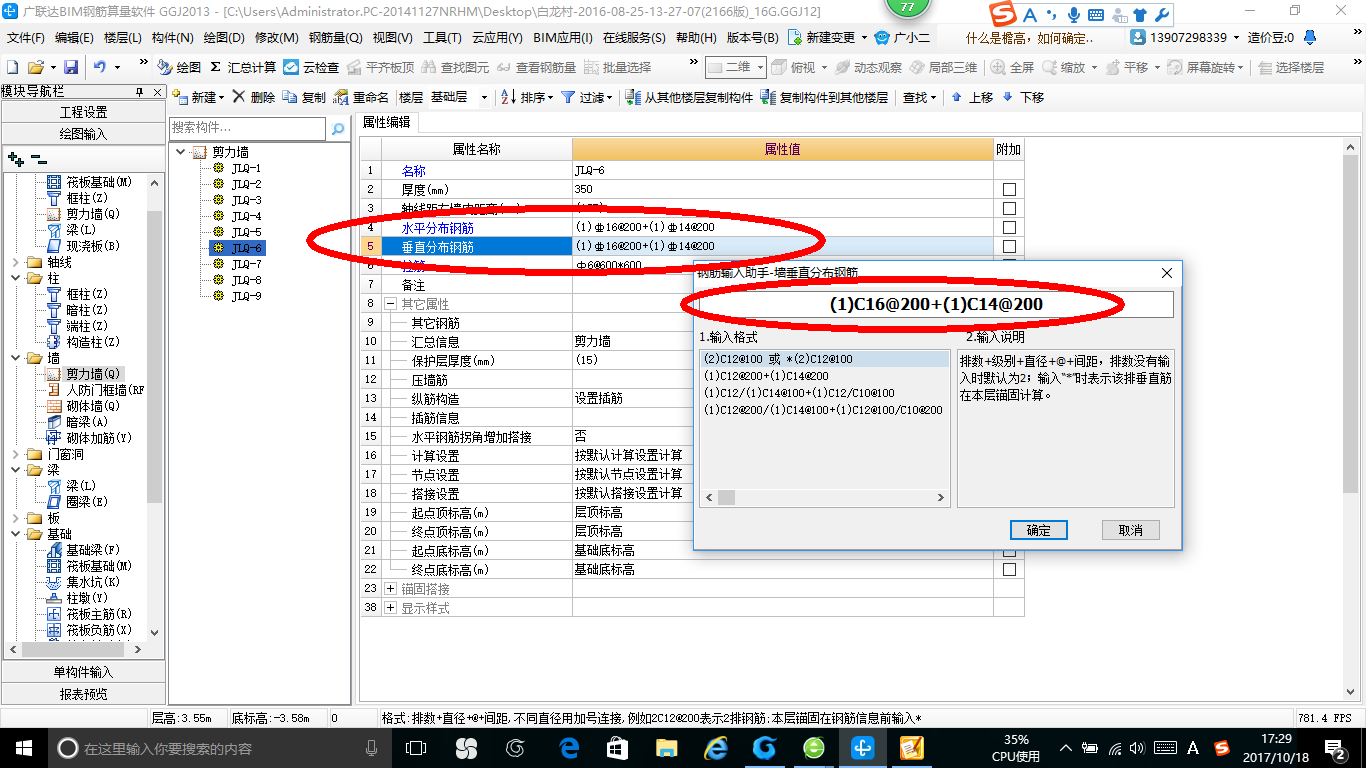Expand the 门窗洞 folder

[15, 454]
